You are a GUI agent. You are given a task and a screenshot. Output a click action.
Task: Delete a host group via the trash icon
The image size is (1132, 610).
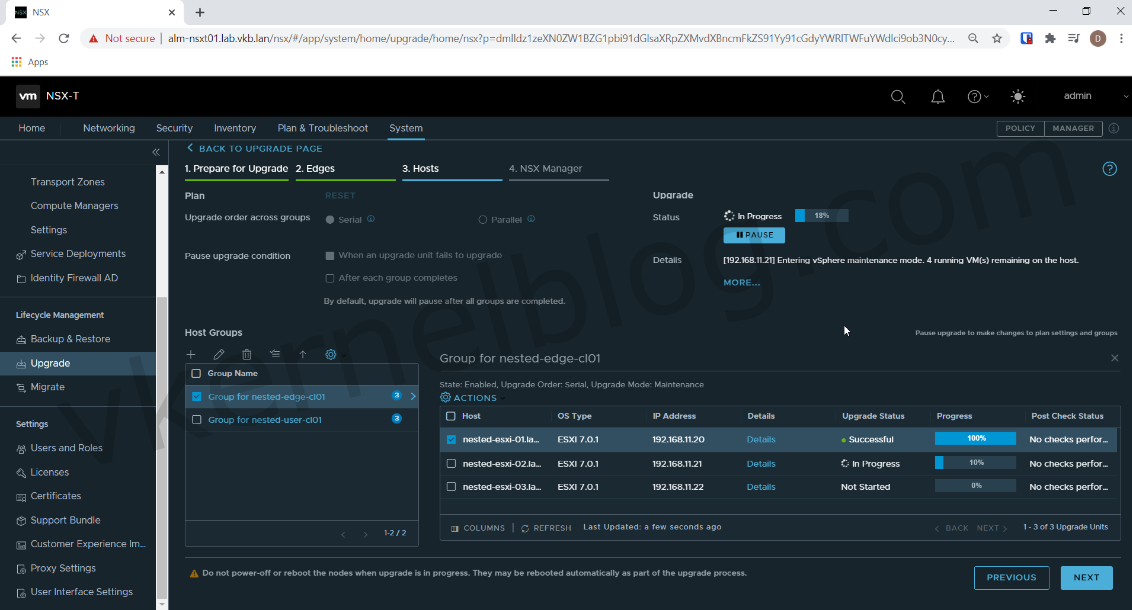[246, 354]
